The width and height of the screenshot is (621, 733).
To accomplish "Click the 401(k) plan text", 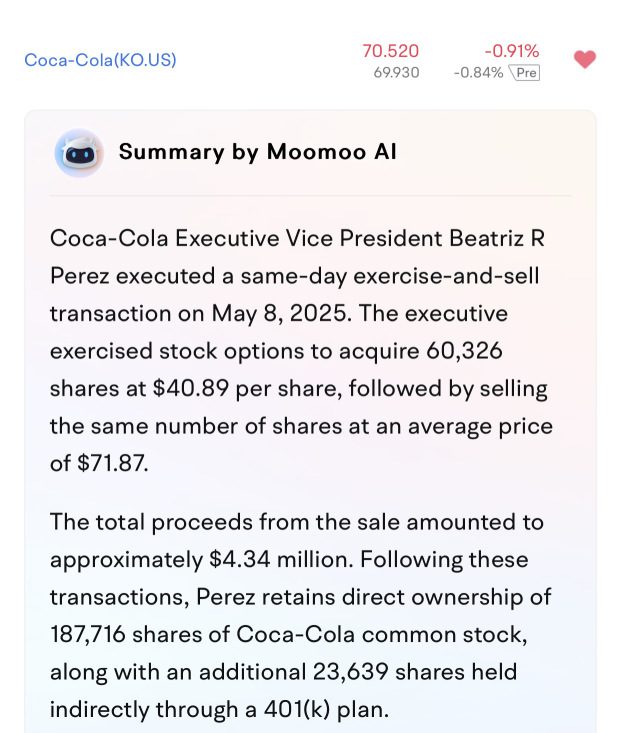I will coord(326,710).
